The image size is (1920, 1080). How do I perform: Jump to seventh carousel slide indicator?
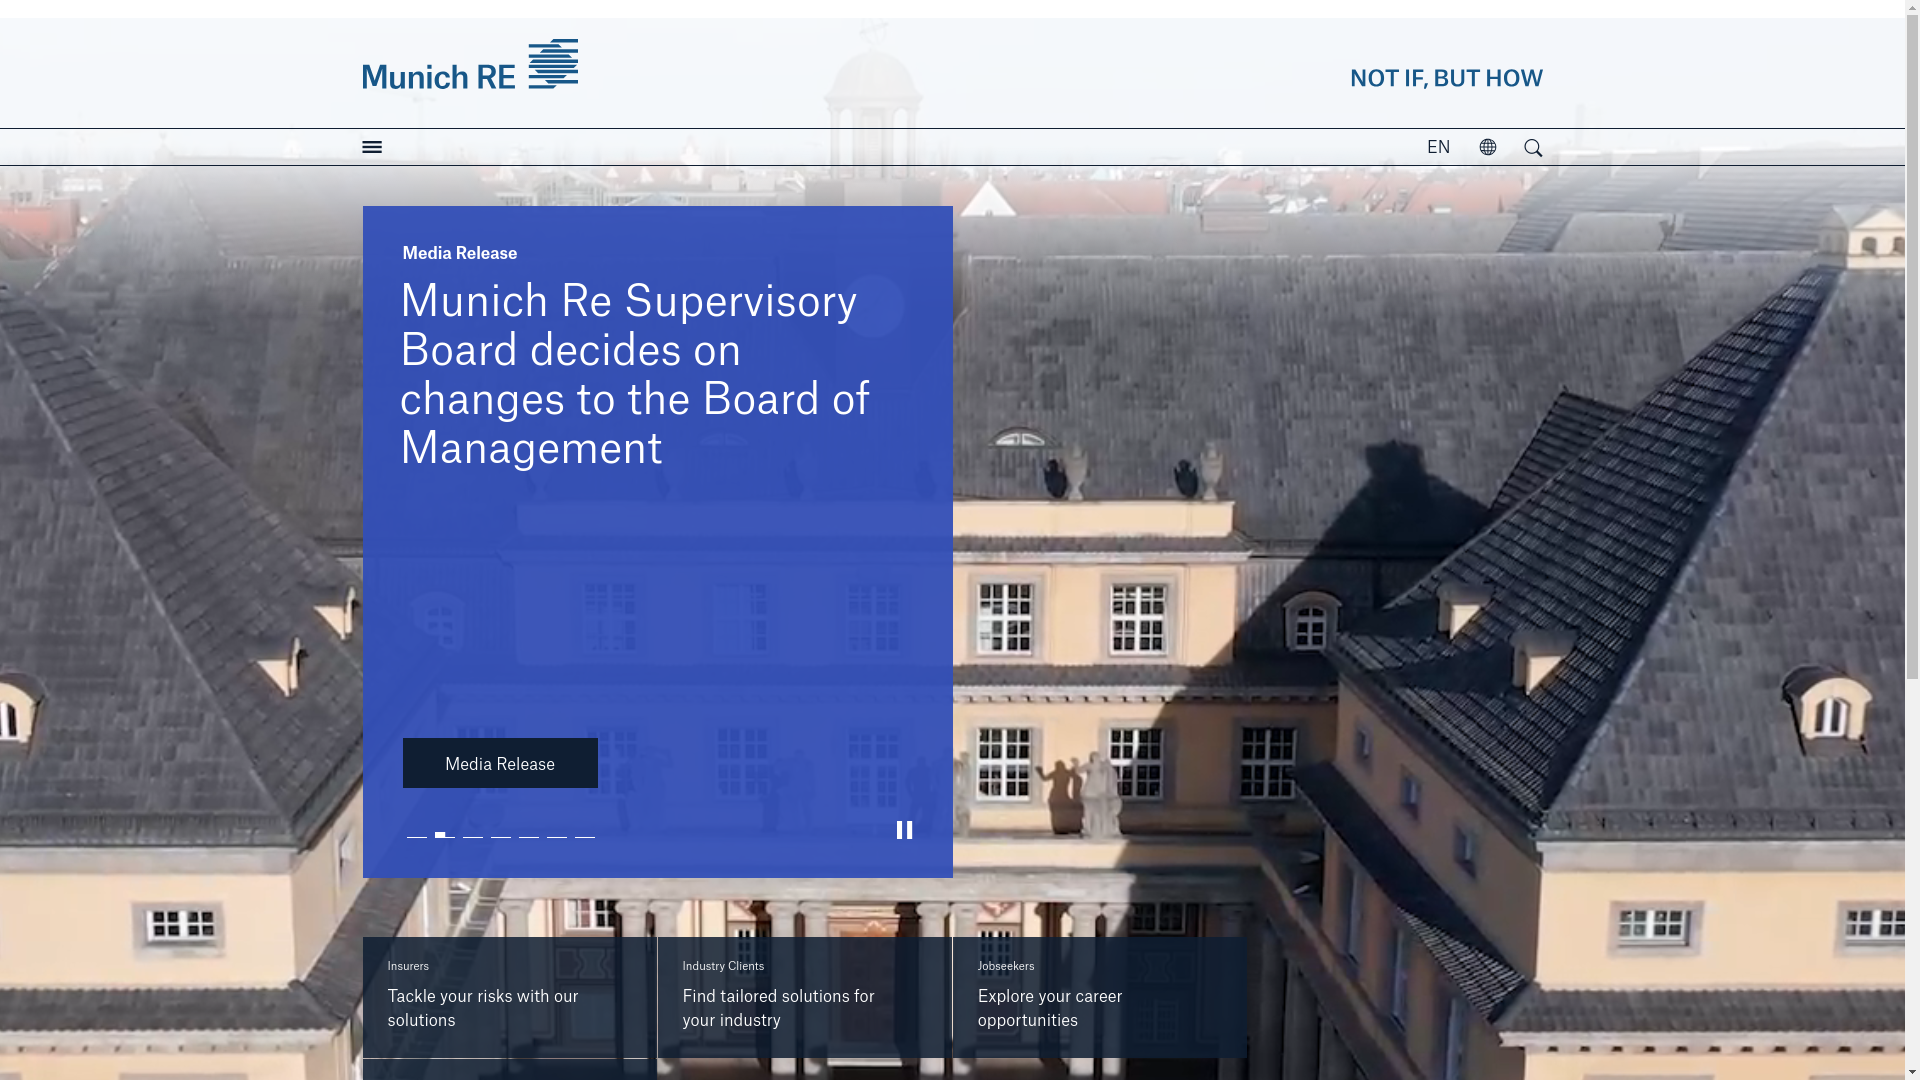coord(584,835)
